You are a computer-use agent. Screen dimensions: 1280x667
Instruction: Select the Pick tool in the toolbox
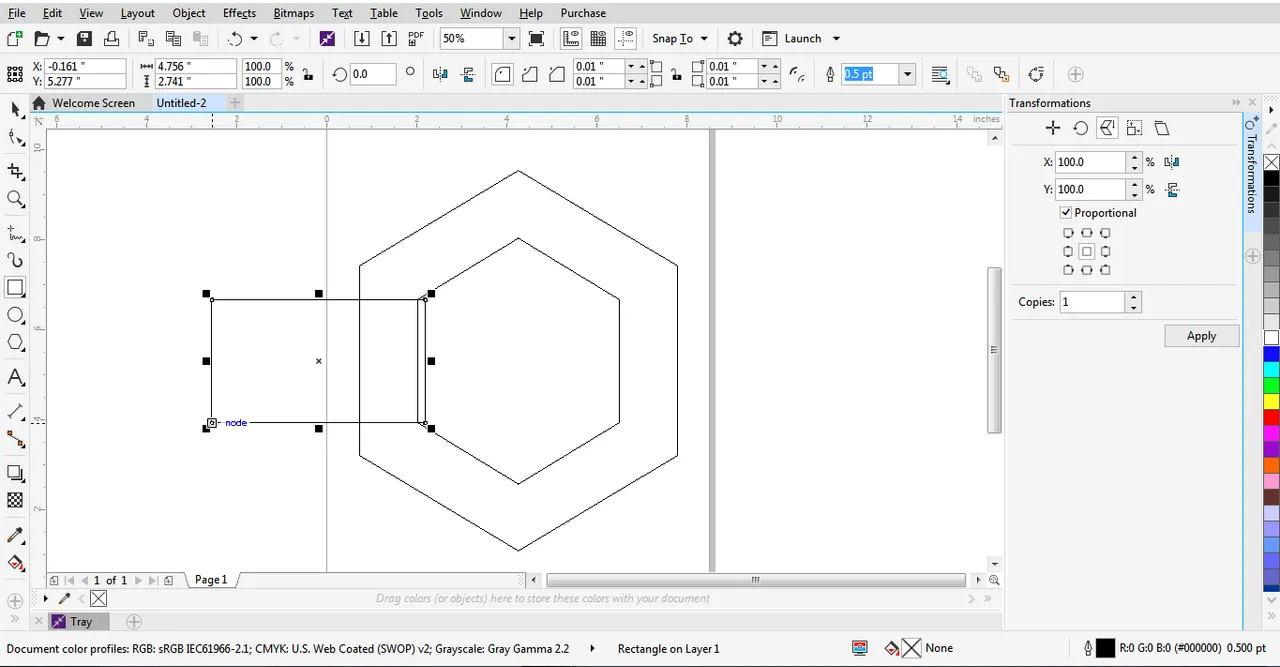(15, 109)
